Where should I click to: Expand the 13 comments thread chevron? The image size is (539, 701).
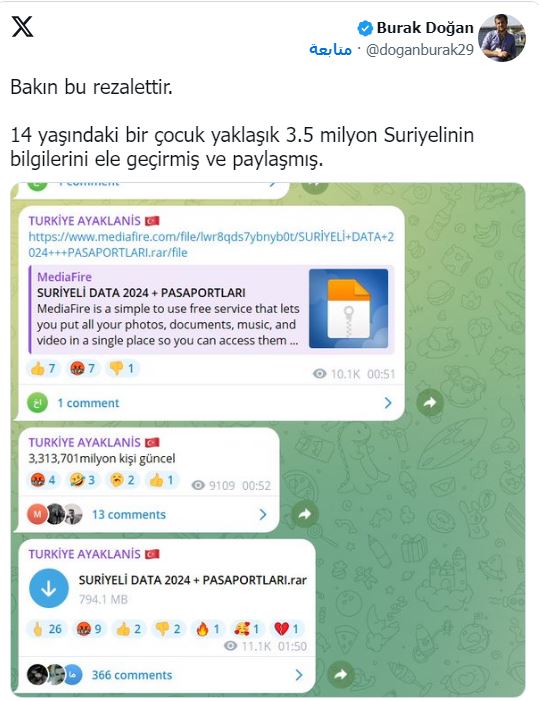[x=263, y=515]
